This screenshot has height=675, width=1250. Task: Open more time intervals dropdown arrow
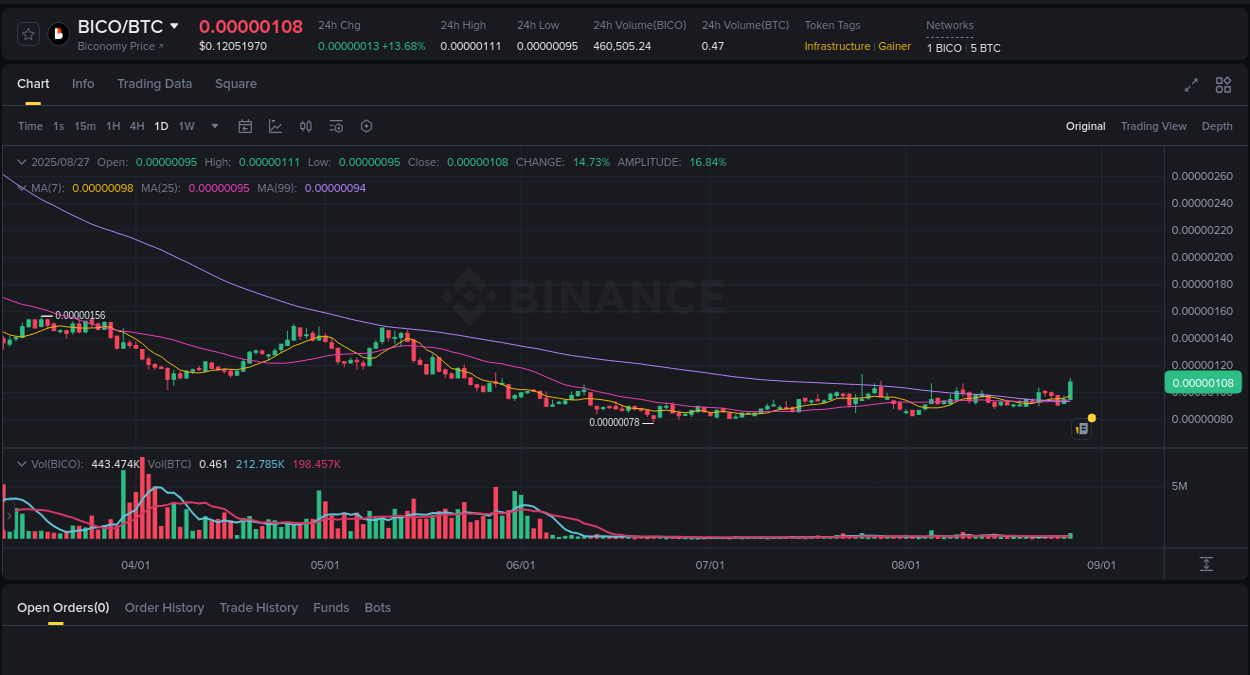(214, 126)
